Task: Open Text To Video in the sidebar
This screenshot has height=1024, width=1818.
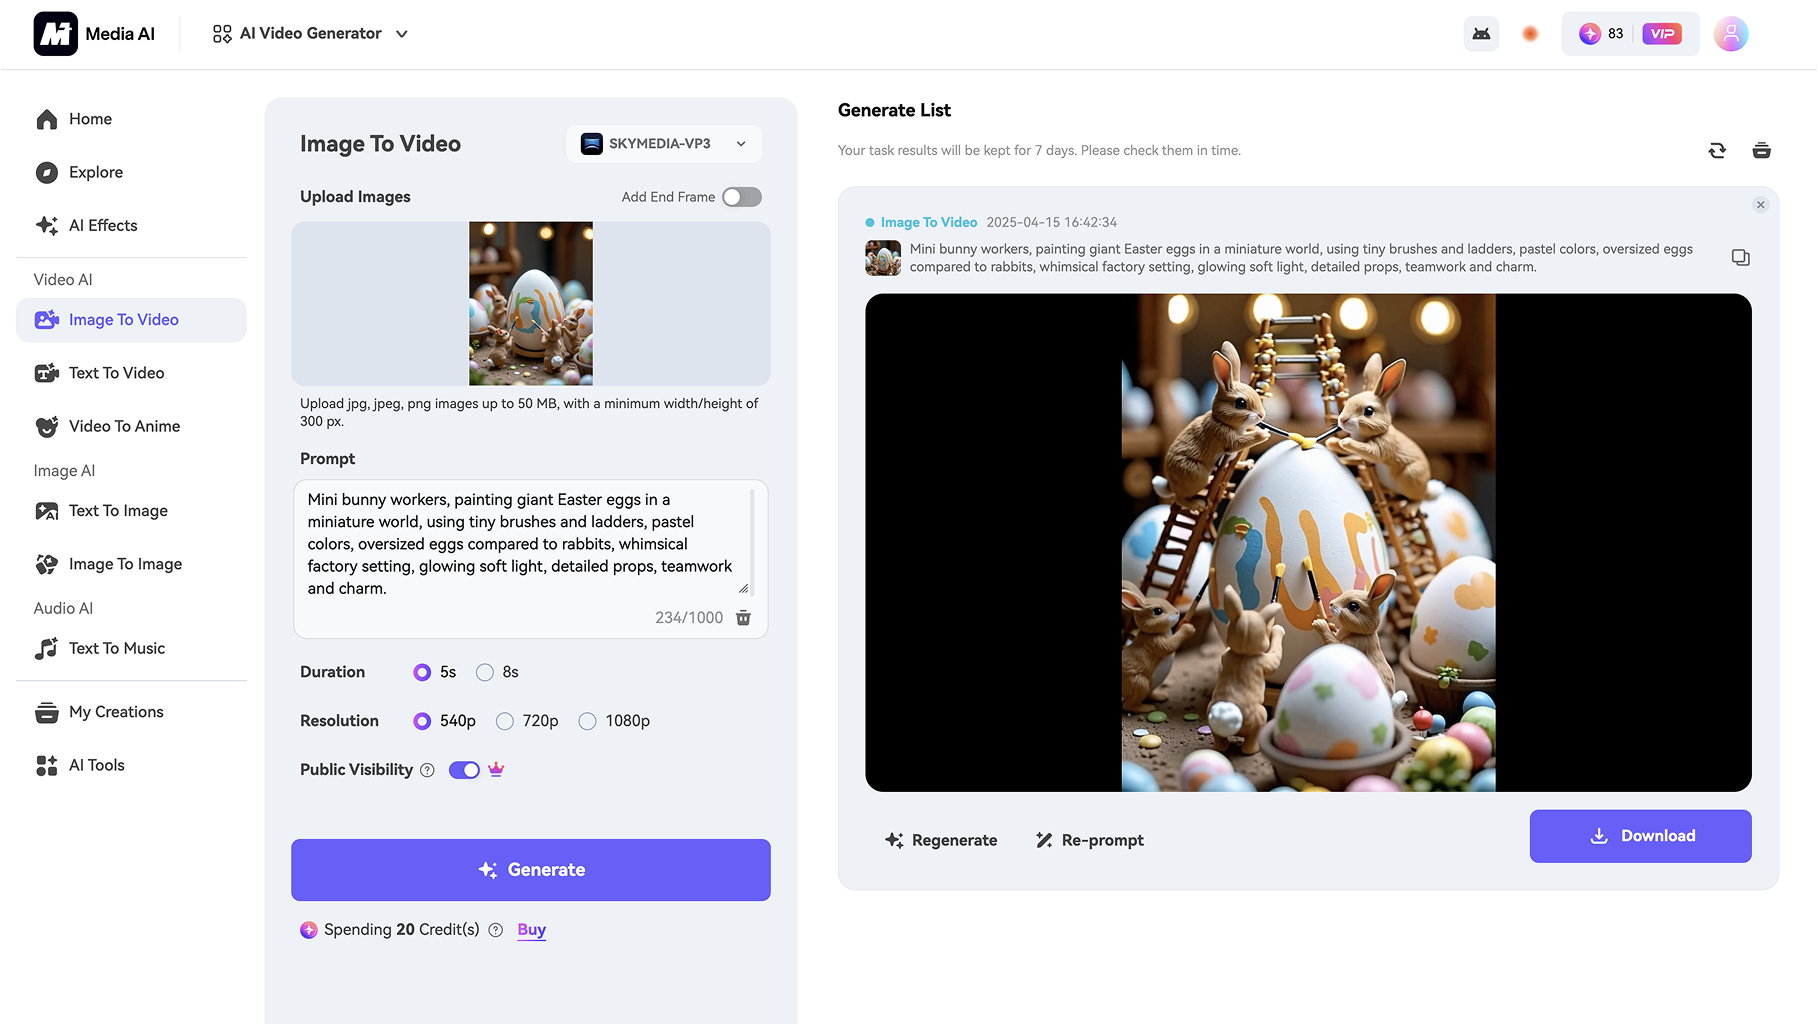Action: [116, 373]
